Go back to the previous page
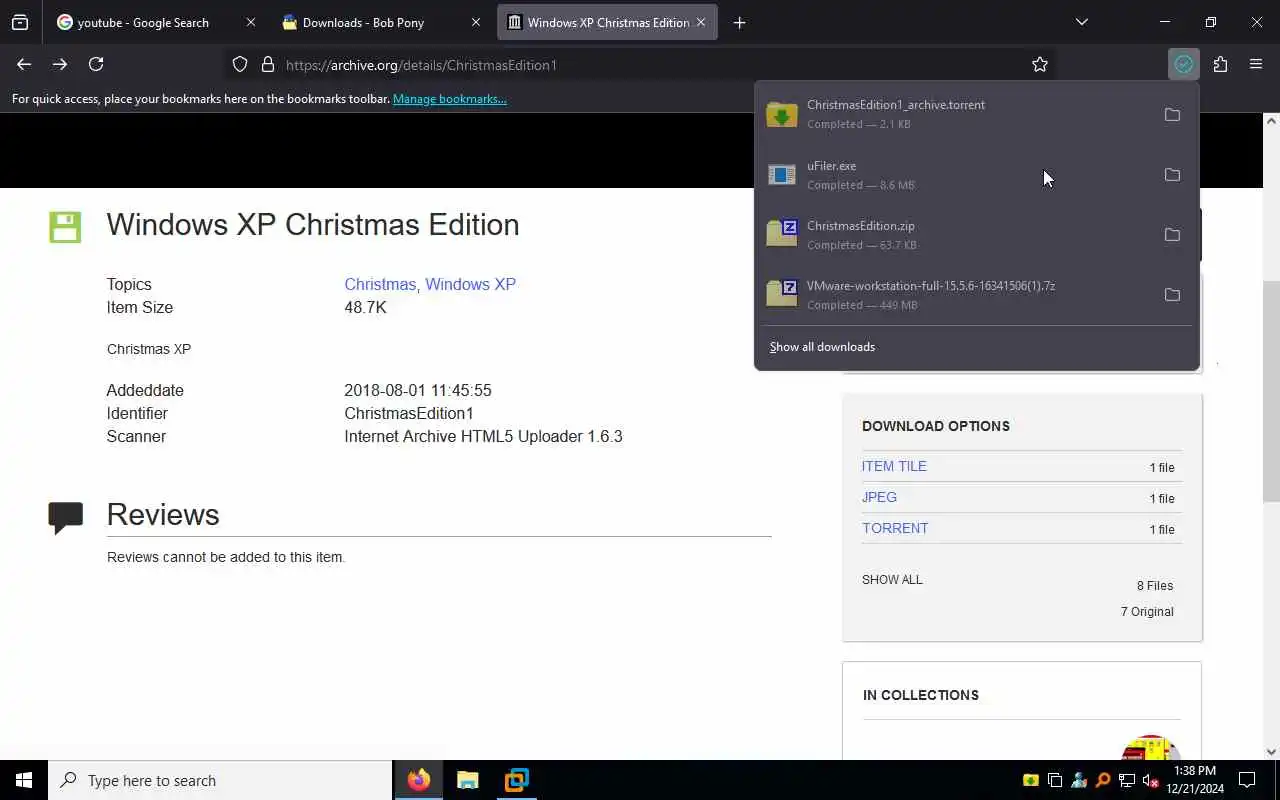Screen dimensions: 1280x800 coord(24,64)
